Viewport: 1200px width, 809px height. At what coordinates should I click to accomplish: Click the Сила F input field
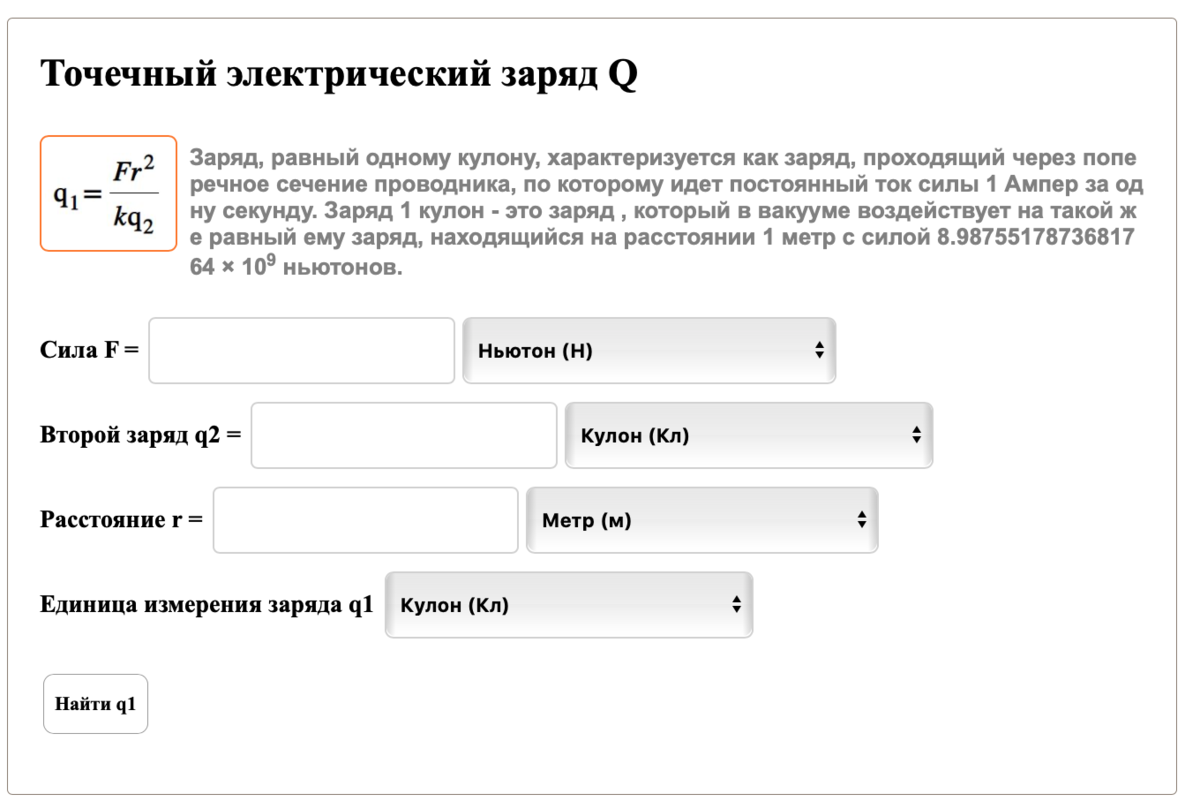[302, 350]
